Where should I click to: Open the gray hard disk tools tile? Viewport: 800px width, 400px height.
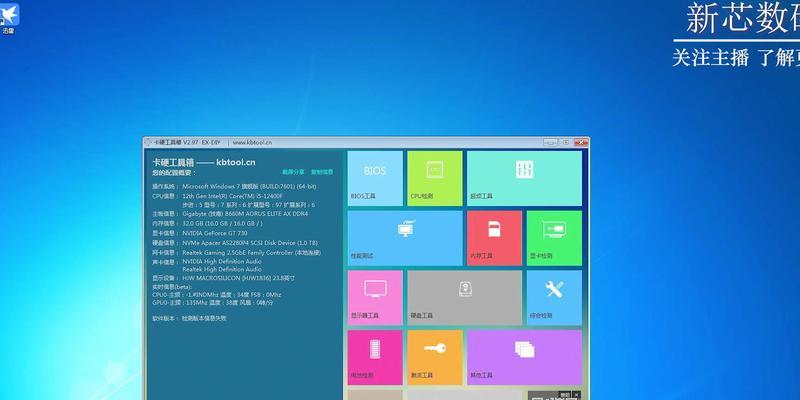click(x=464, y=297)
